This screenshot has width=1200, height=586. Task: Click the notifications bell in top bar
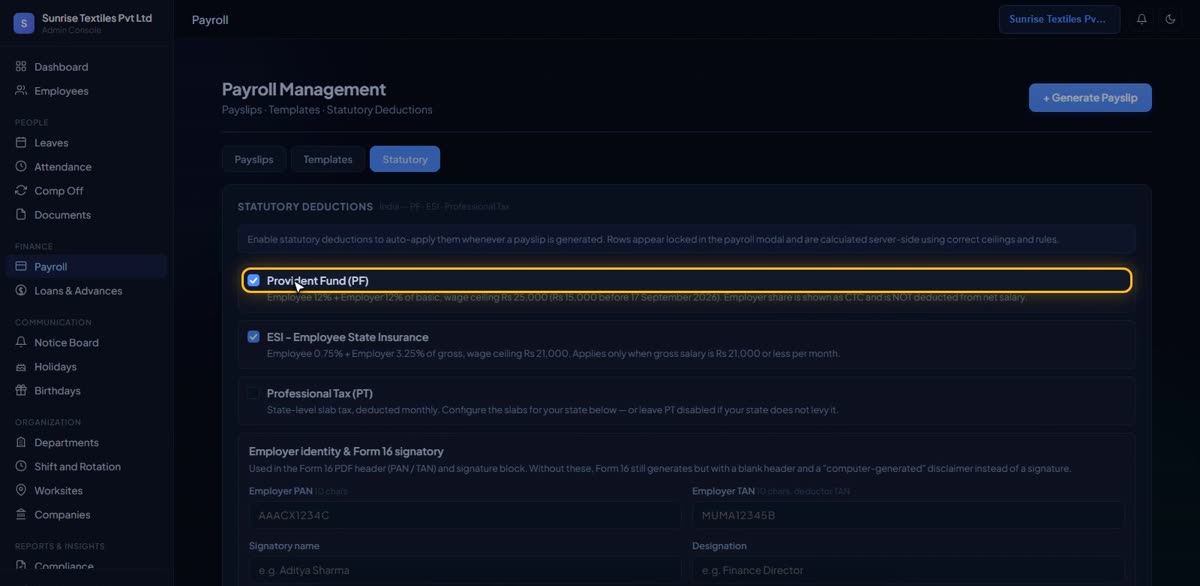(1142, 19)
